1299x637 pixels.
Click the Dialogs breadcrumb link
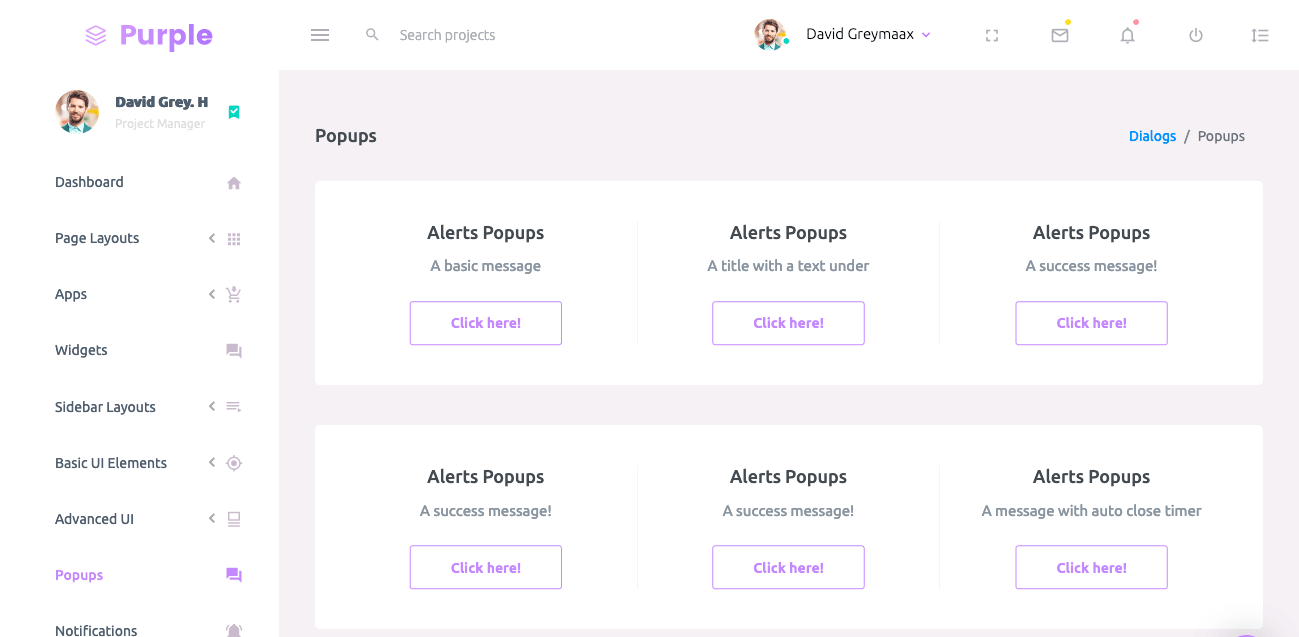[1152, 136]
